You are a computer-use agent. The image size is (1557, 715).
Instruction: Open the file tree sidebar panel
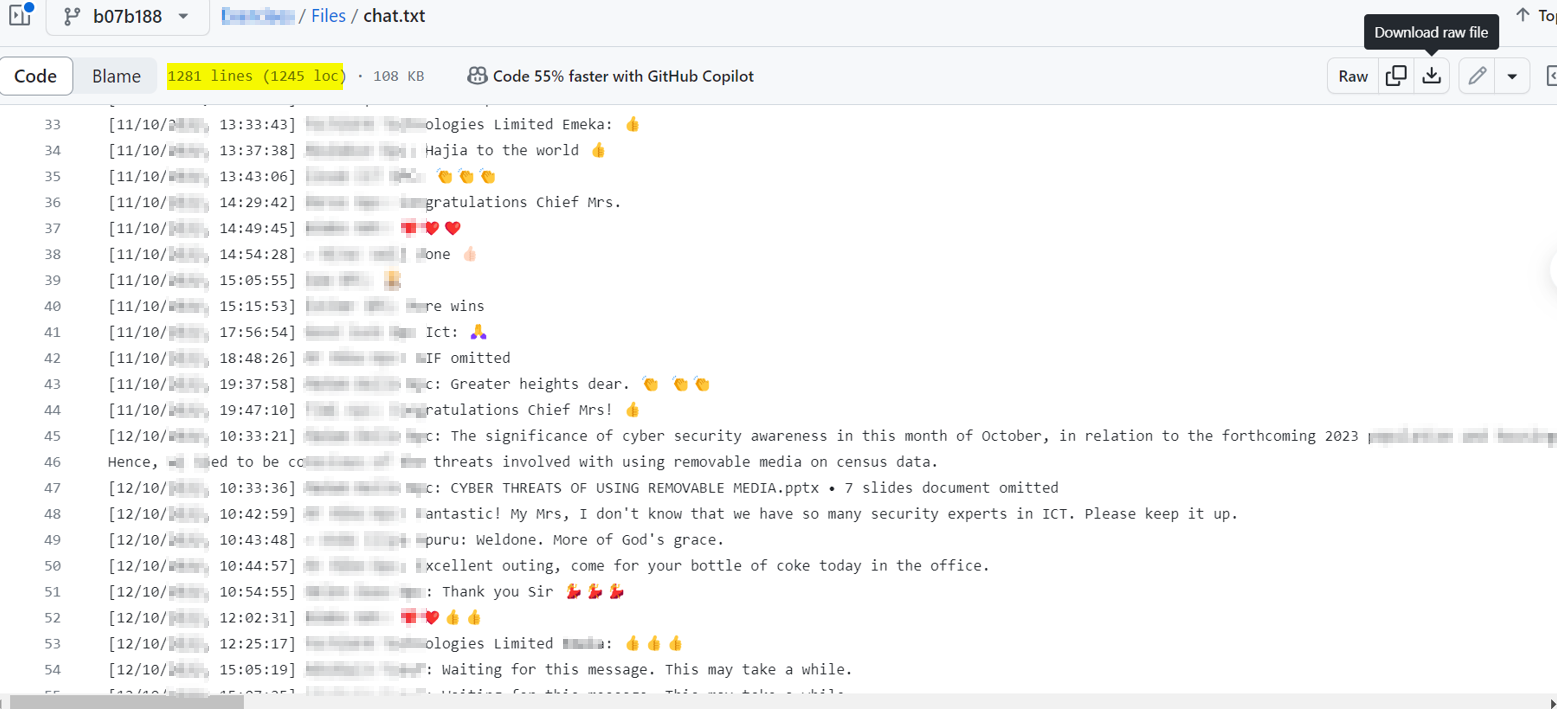(20, 16)
